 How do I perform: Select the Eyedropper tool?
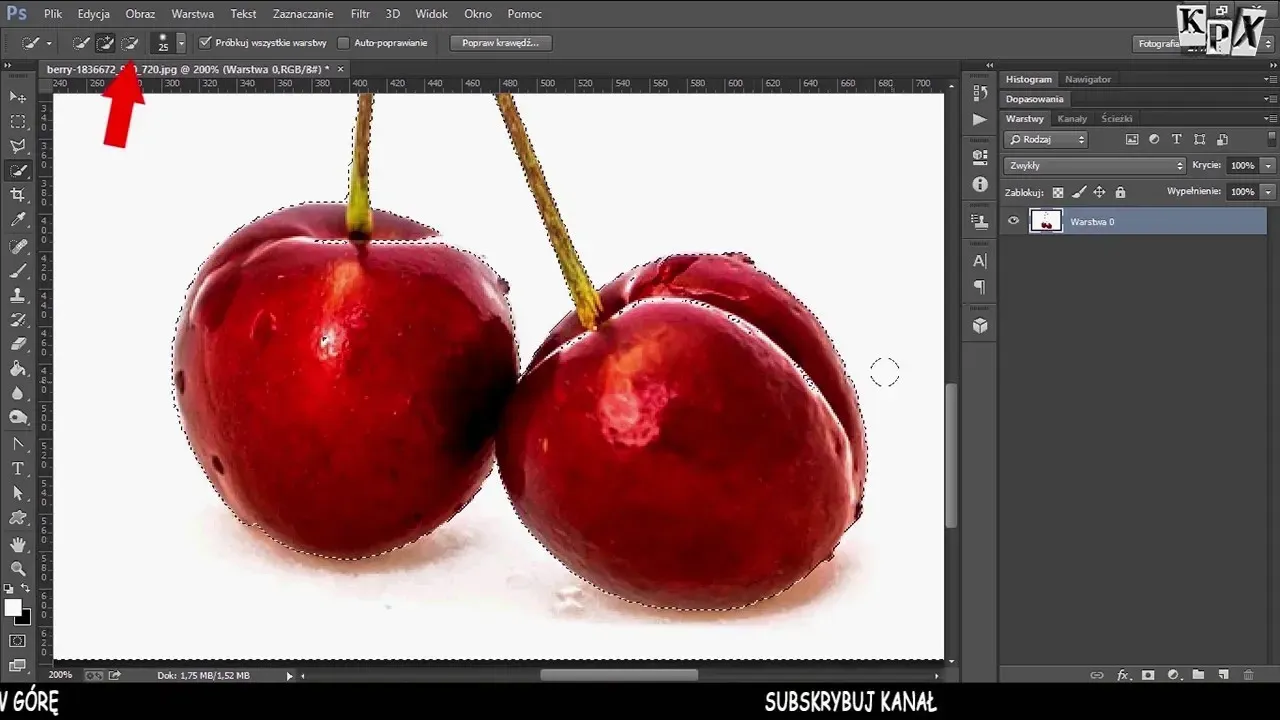click(x=18, y=220)
